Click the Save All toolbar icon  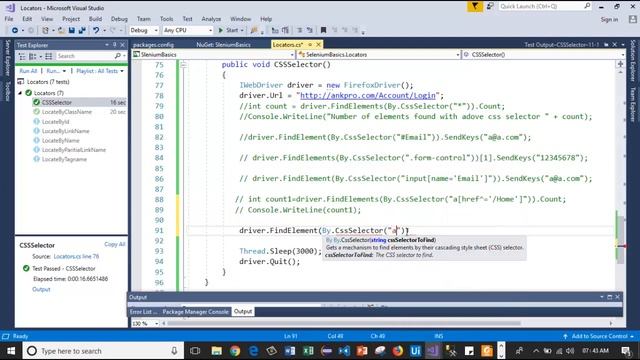coord(82,30)
